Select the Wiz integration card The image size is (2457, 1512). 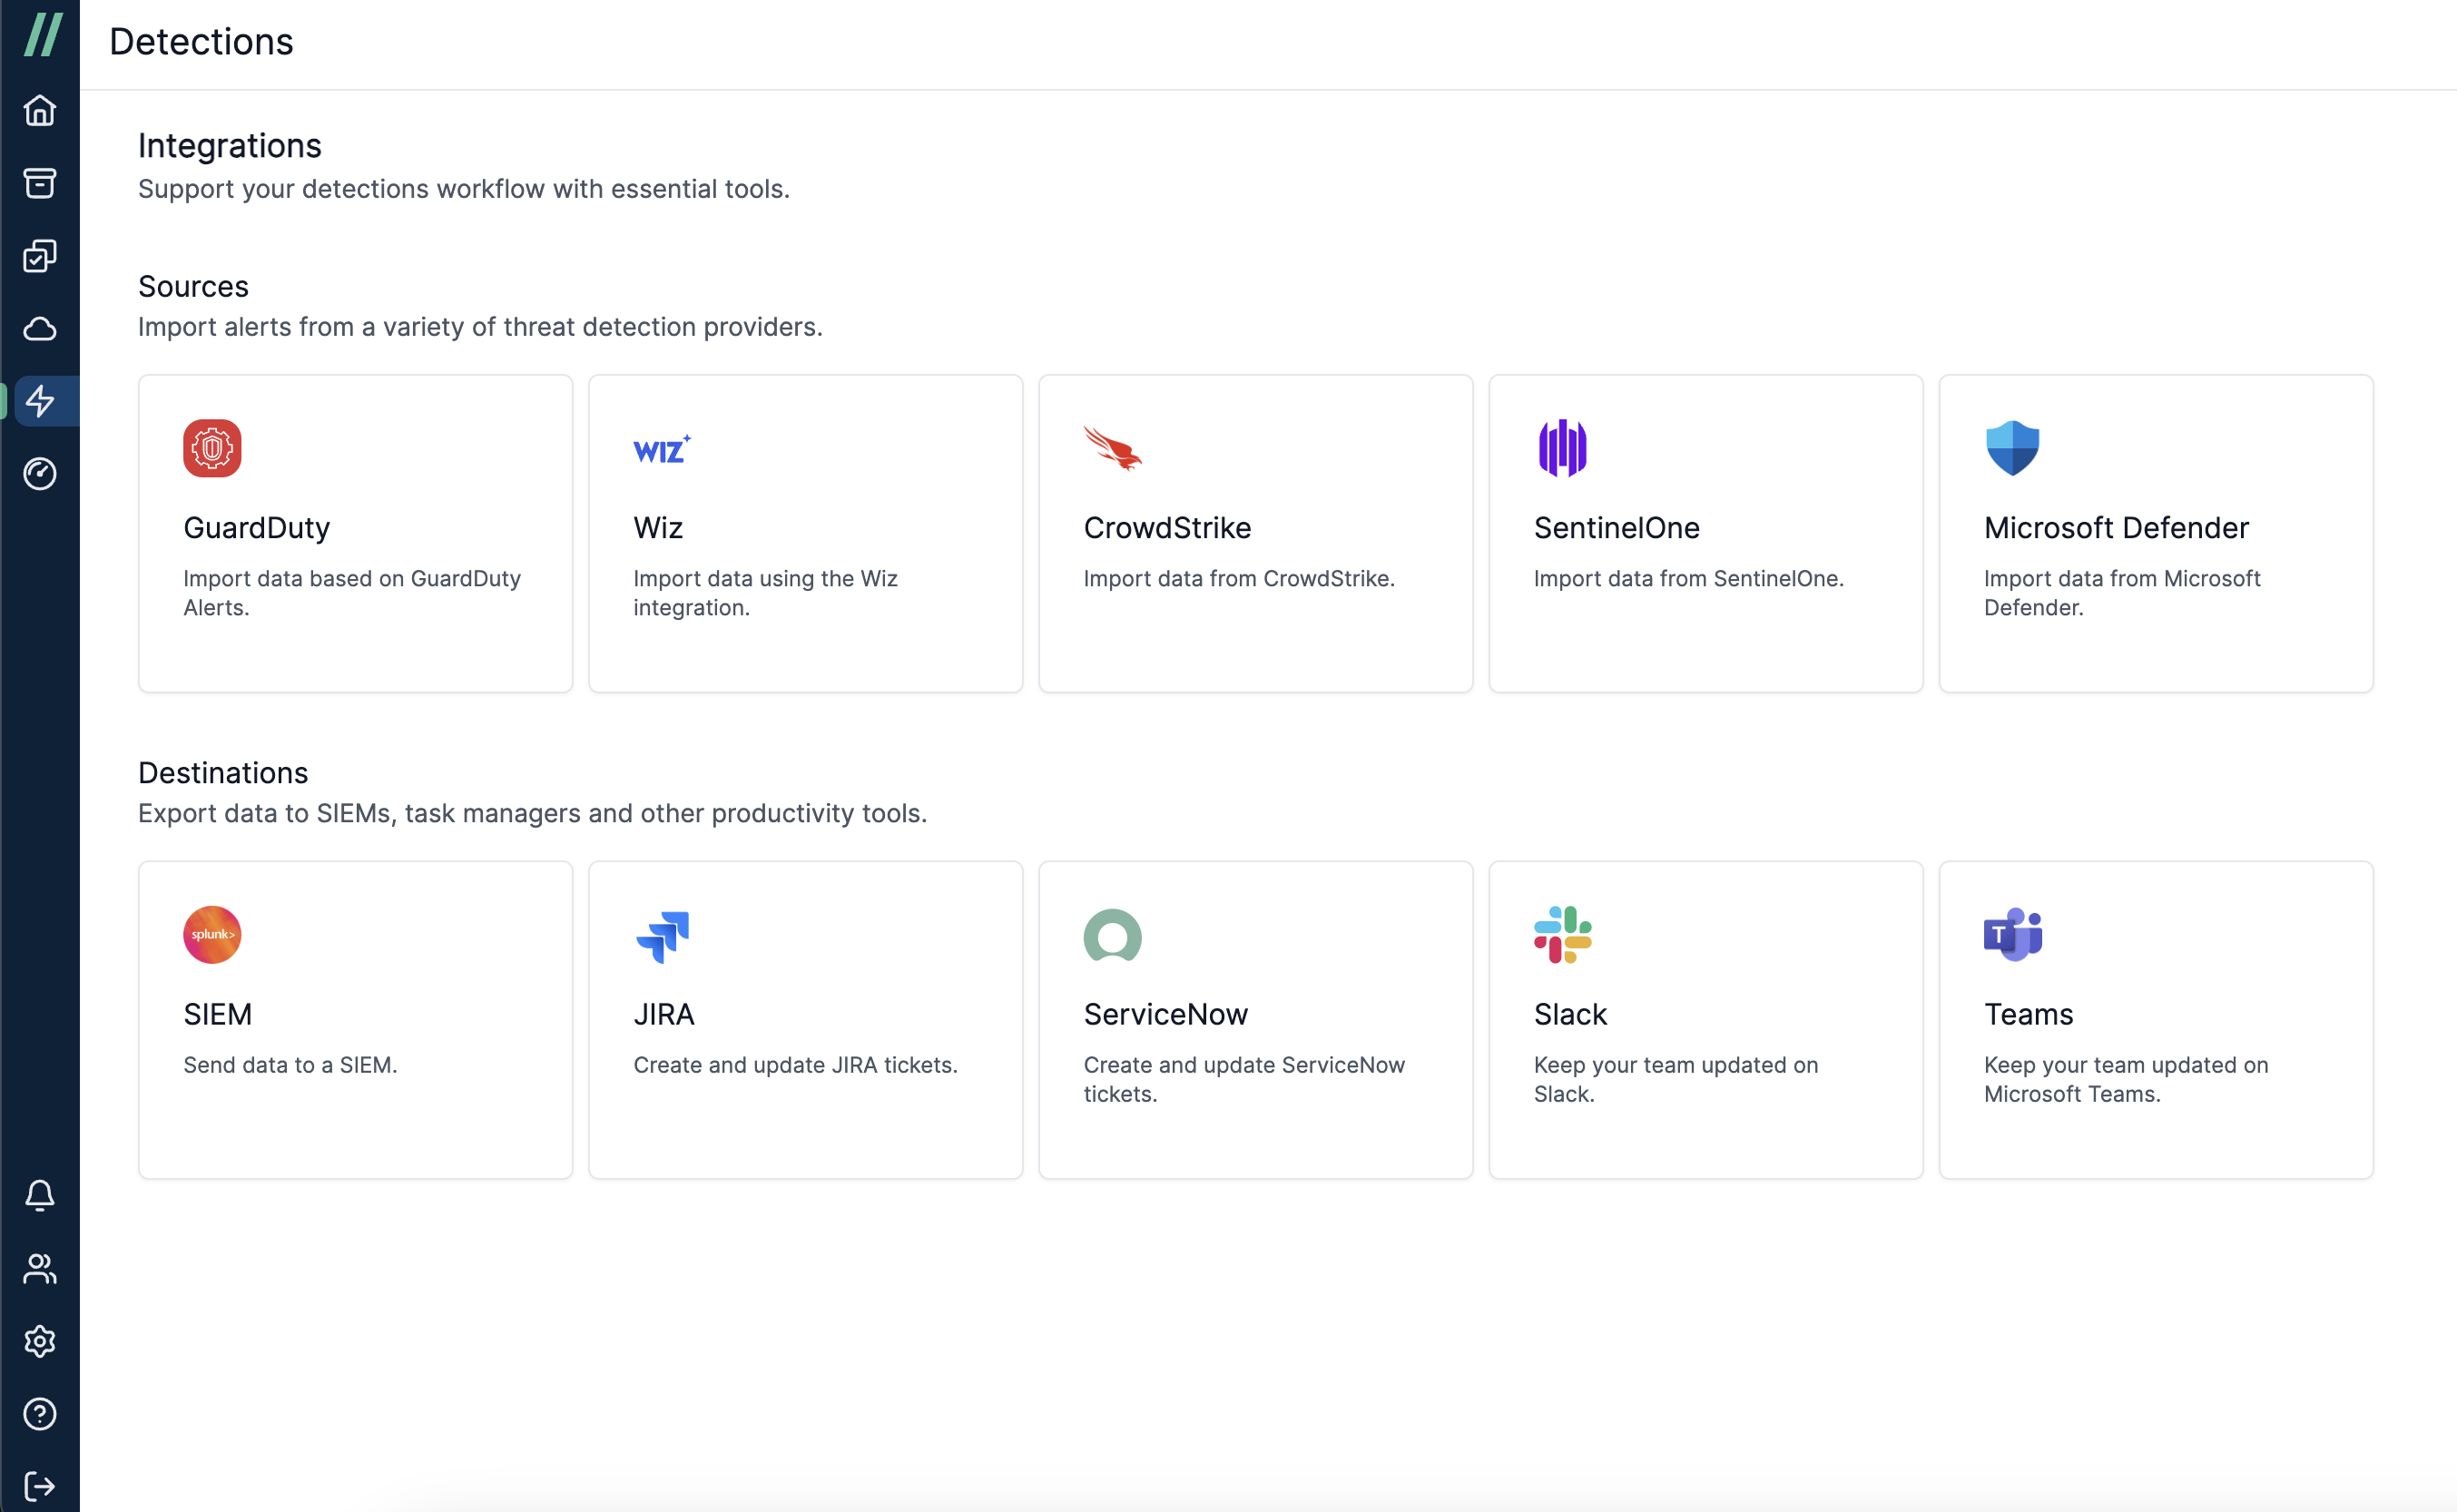point(805,533)
